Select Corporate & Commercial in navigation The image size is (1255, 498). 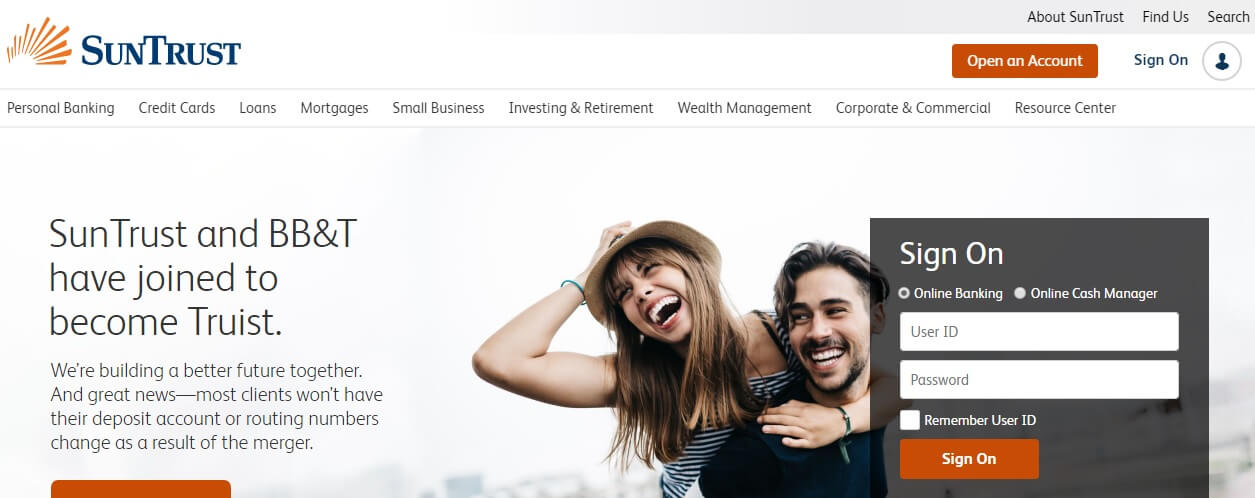tap(913, 108)
